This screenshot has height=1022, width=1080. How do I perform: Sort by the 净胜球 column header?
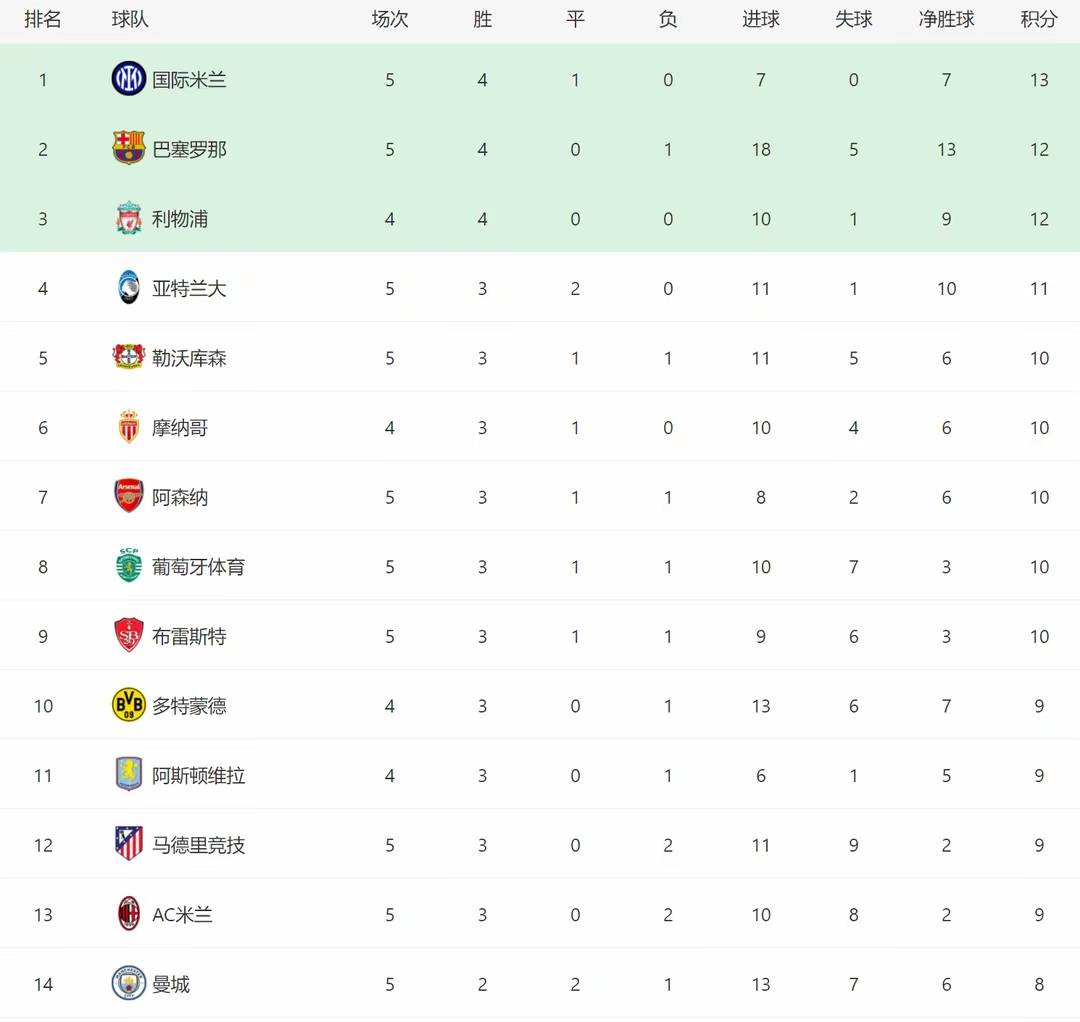946,20
